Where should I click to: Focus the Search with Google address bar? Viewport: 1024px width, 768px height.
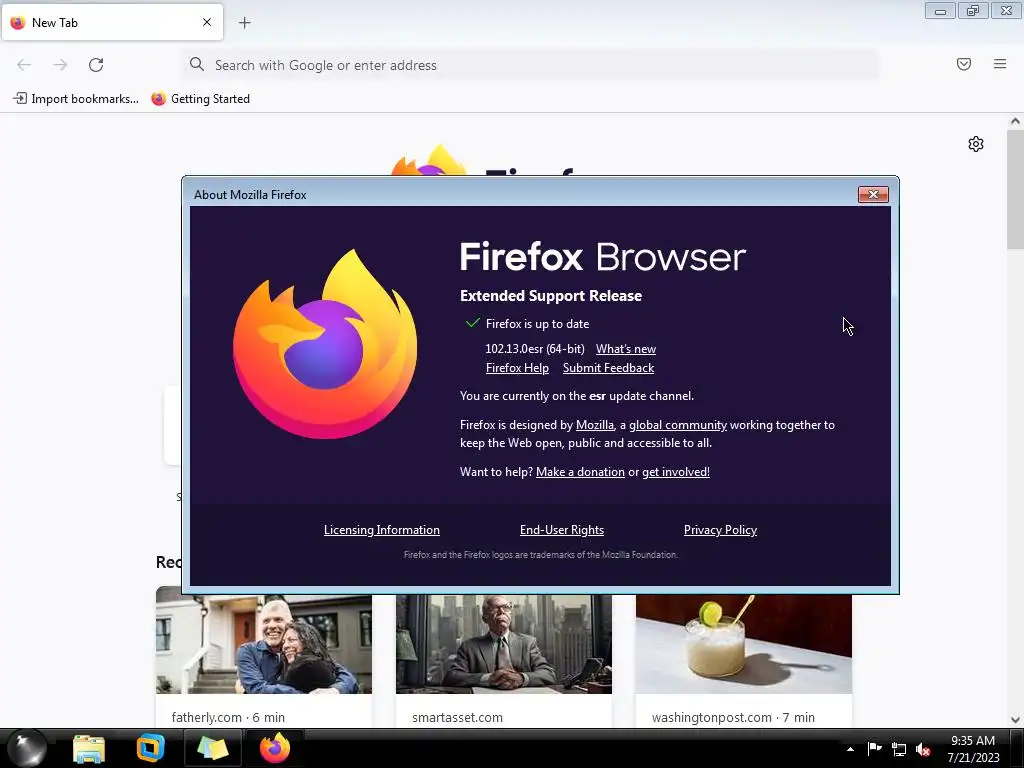(x=530, y=65)
